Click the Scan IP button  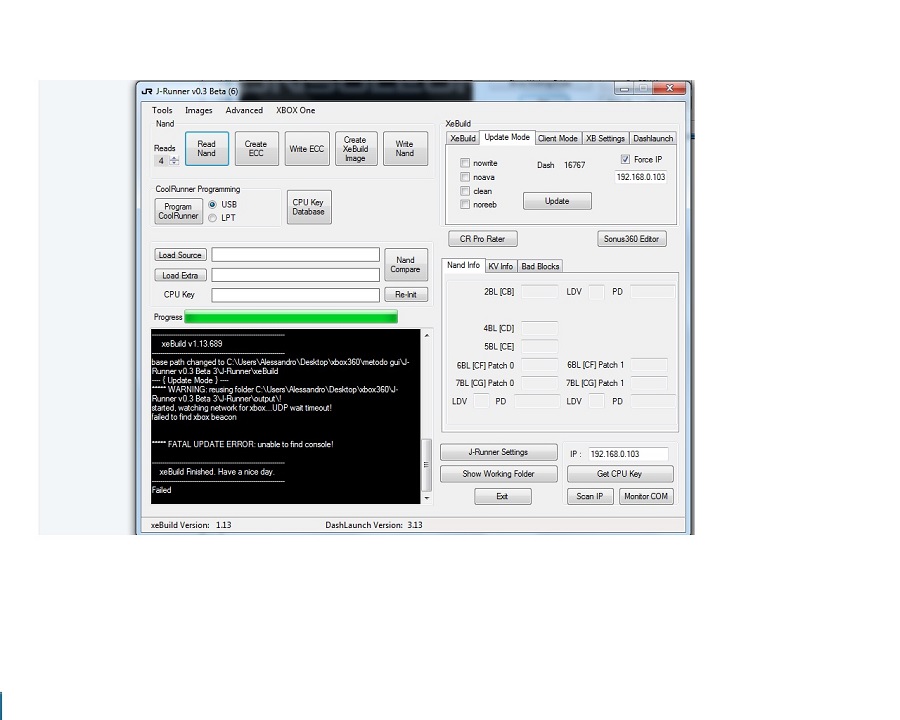(x=590, y=497)
